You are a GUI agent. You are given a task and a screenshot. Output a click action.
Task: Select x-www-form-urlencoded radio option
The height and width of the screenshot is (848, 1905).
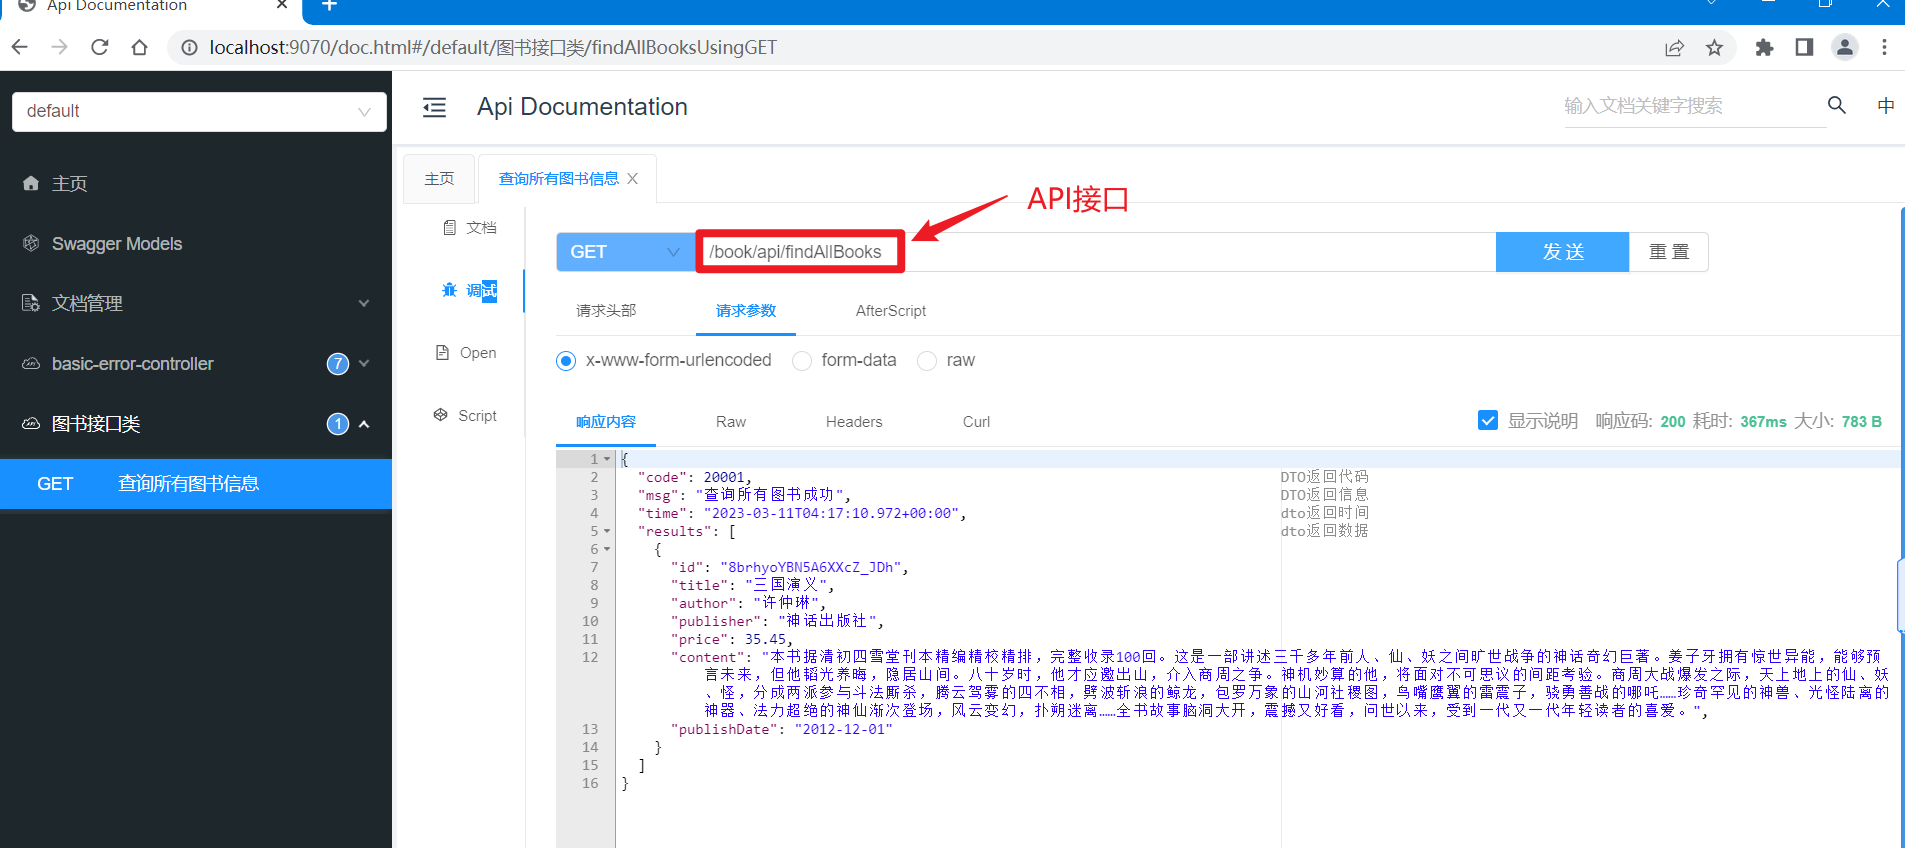566,361
